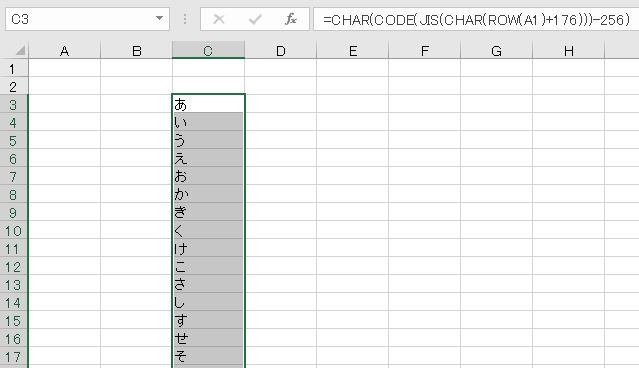The width and height of the screenshot is (639, 368).
Task: Click the Name Box showing C3
Action: coord(87,19)
